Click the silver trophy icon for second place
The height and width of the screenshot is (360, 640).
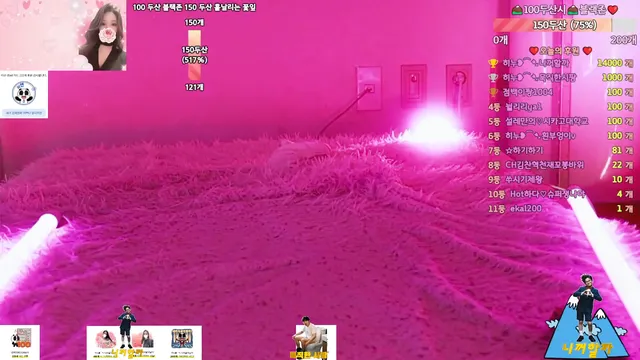[x=493, y=78]
